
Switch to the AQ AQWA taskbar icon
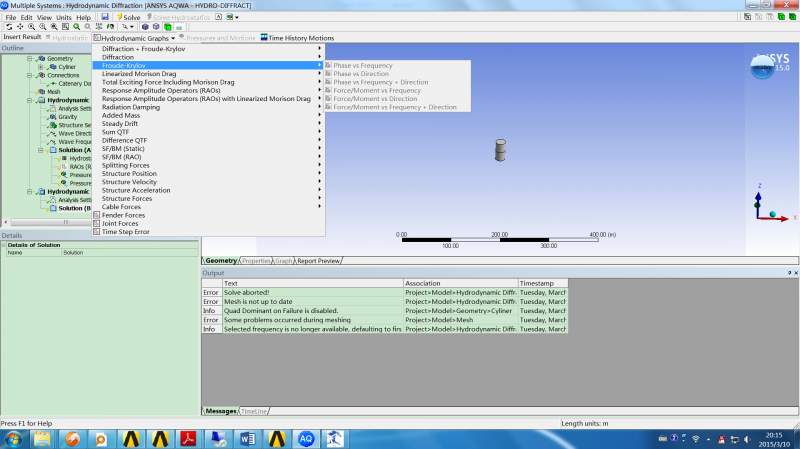tap(306, 439)
